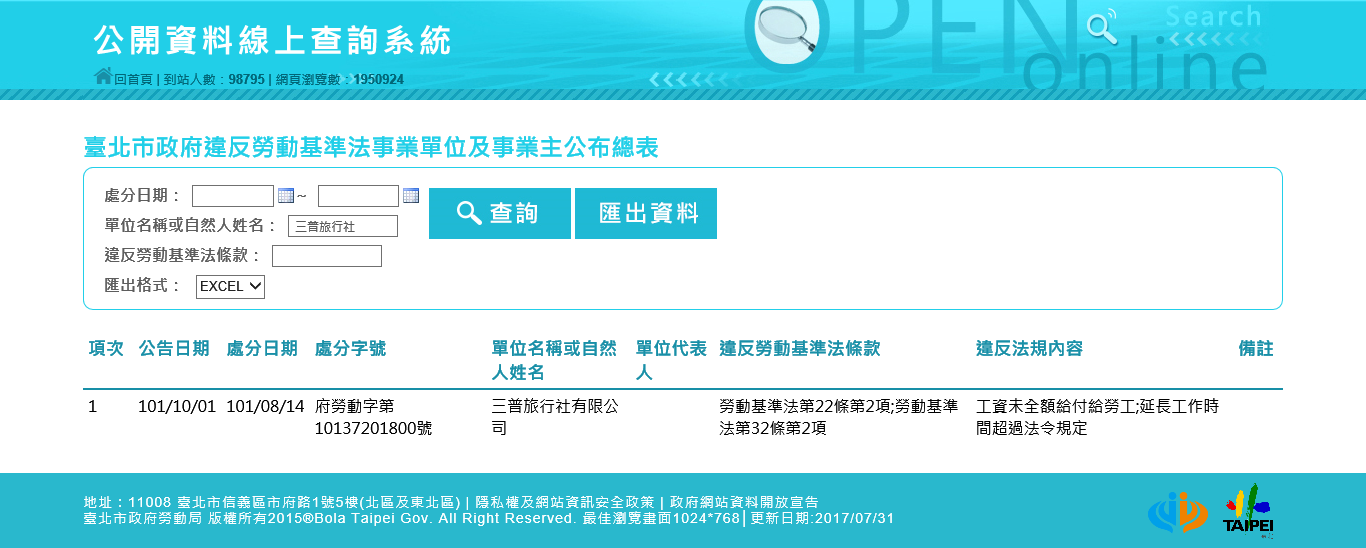Click the 處分字號 column header
Screen dimensions: 1366x548
350,349
